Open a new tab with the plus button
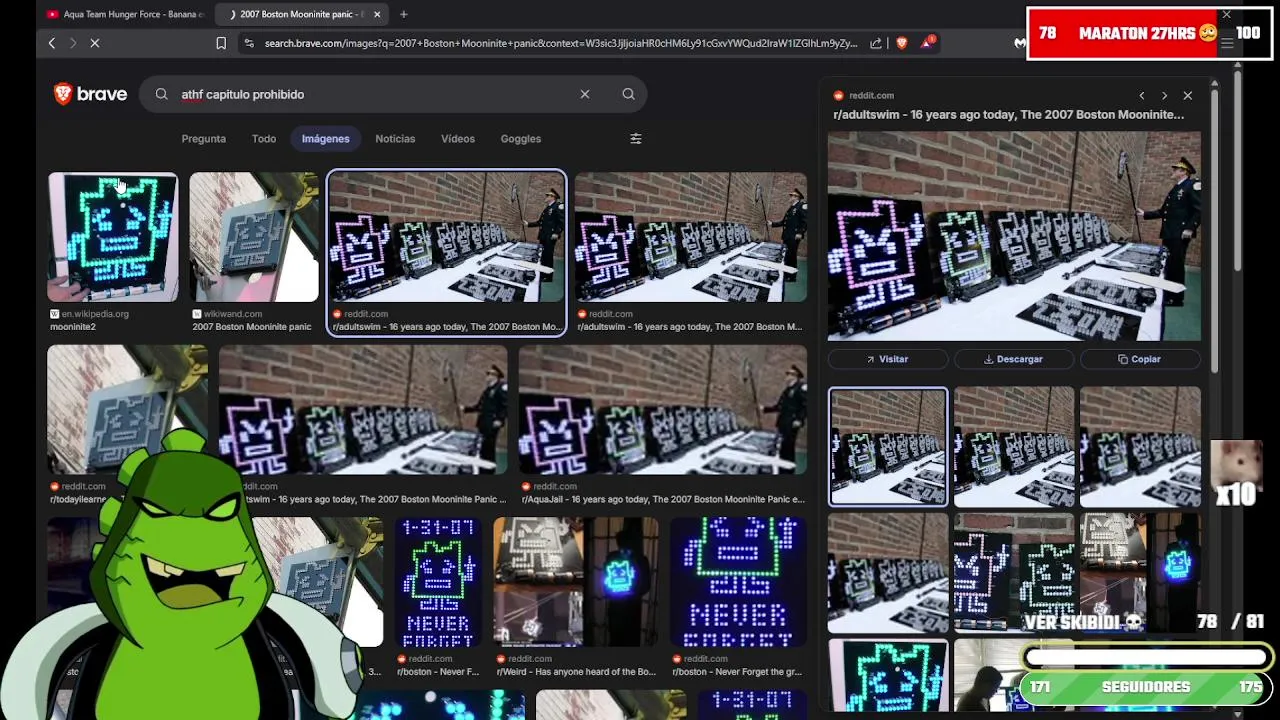 pyautogui.click(x=403, y=14)
